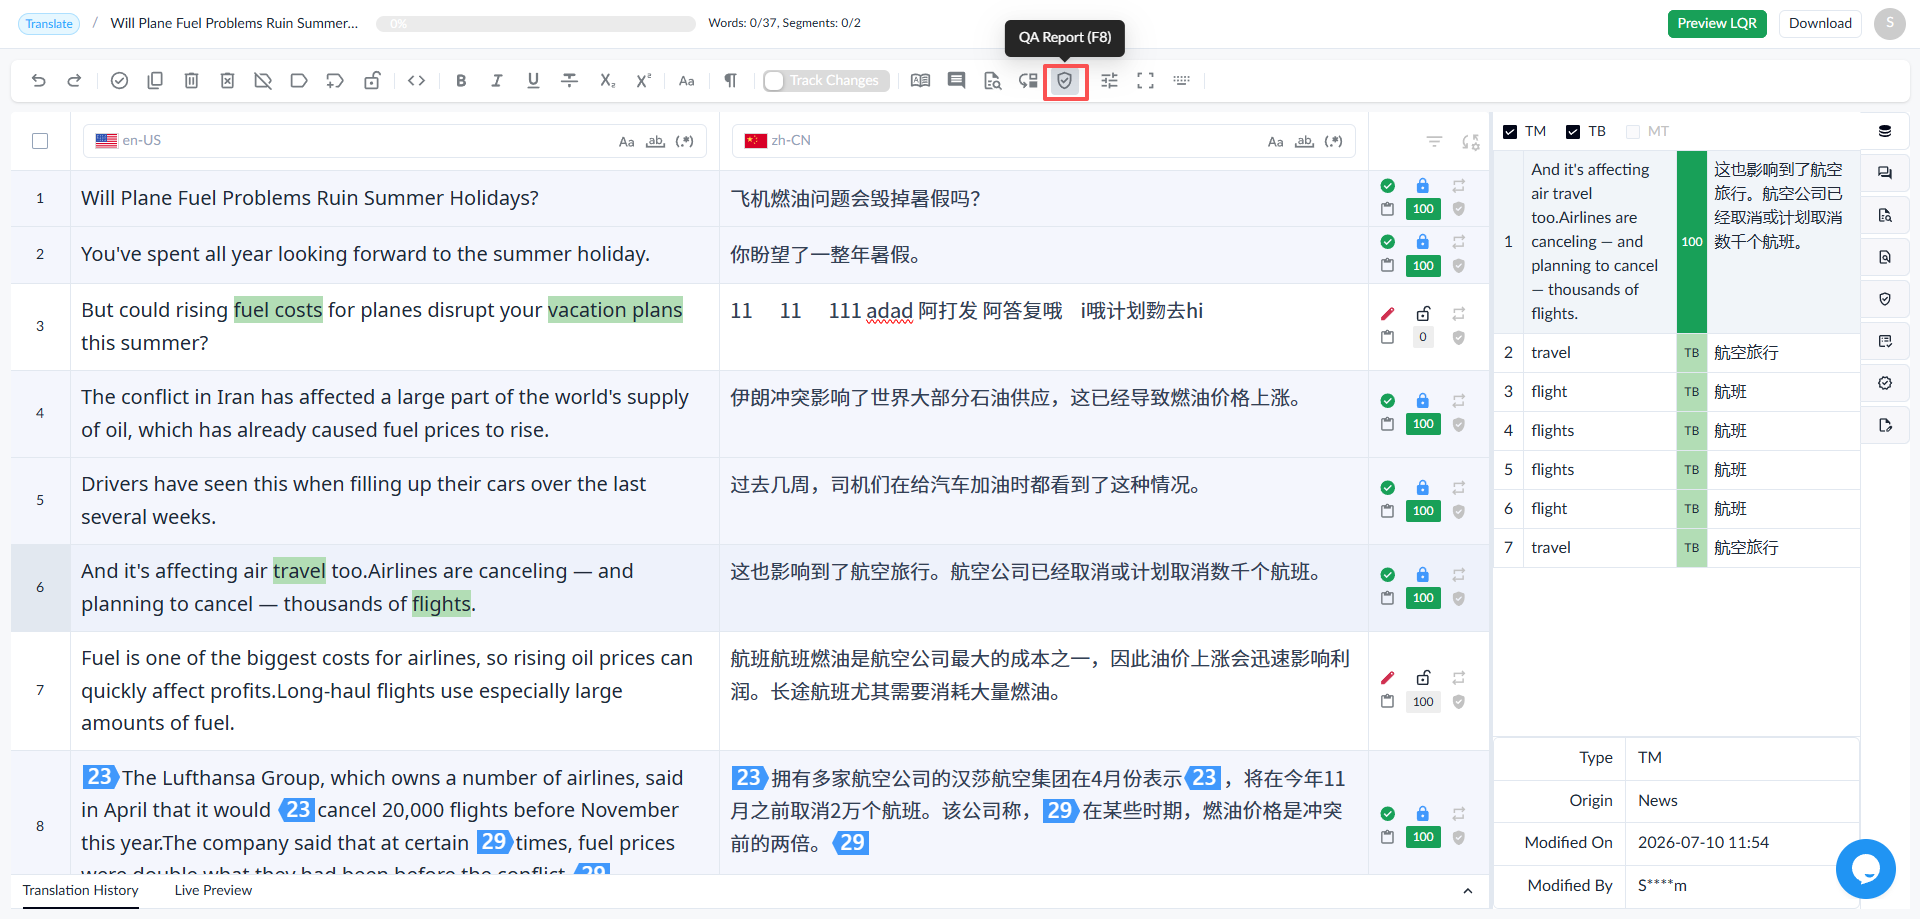Screen dimensions: 1920x919
Task: Toggle case-sensitive in en-US source filter
Action: 626,142
